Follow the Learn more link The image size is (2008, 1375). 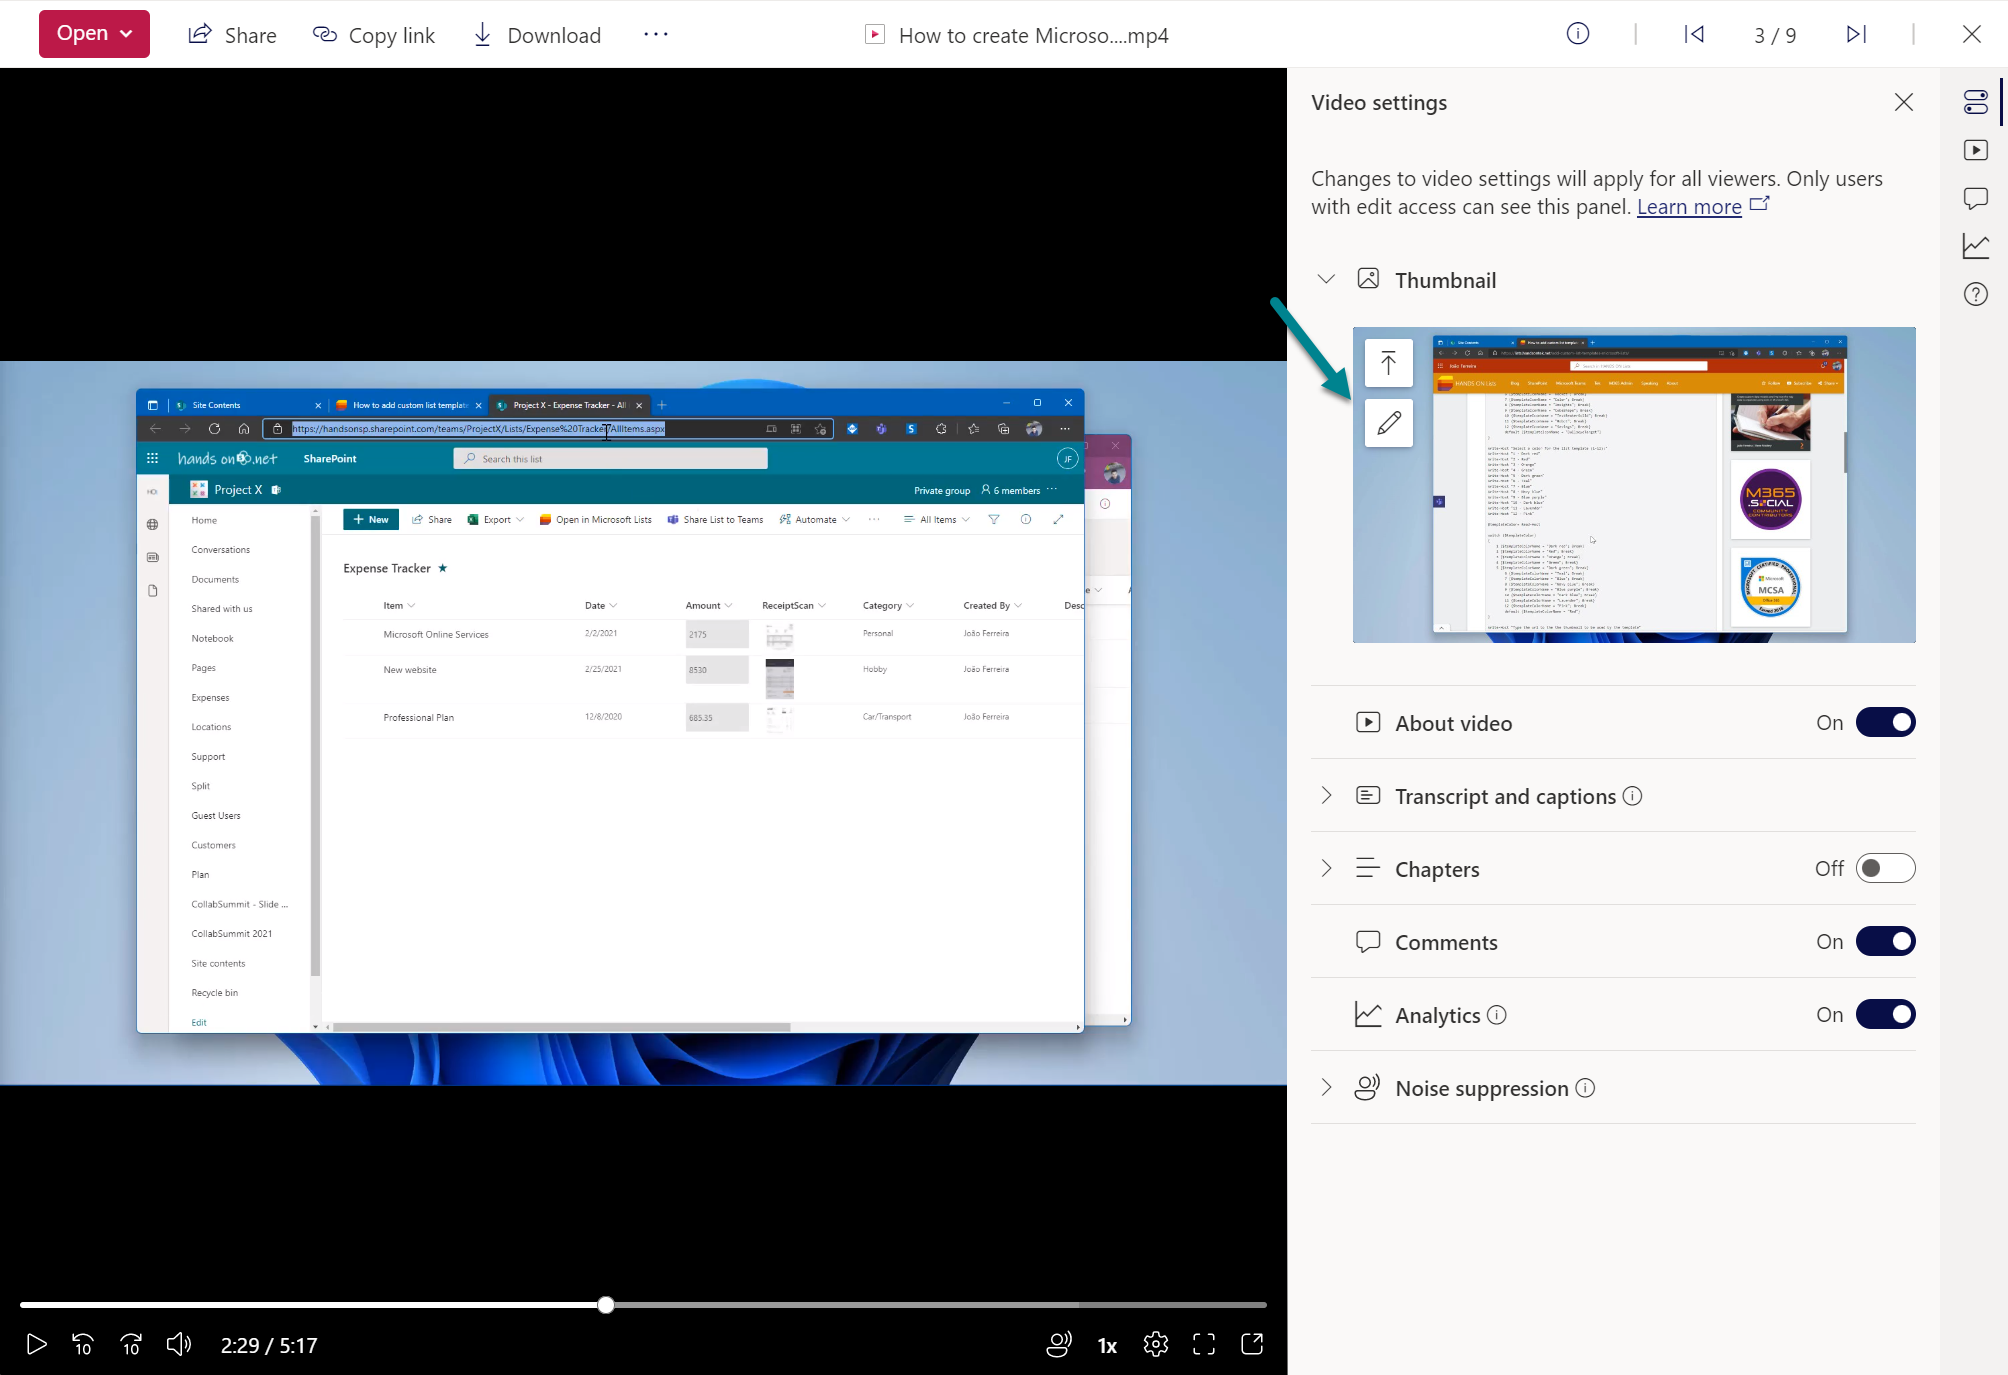(1690, 206)
